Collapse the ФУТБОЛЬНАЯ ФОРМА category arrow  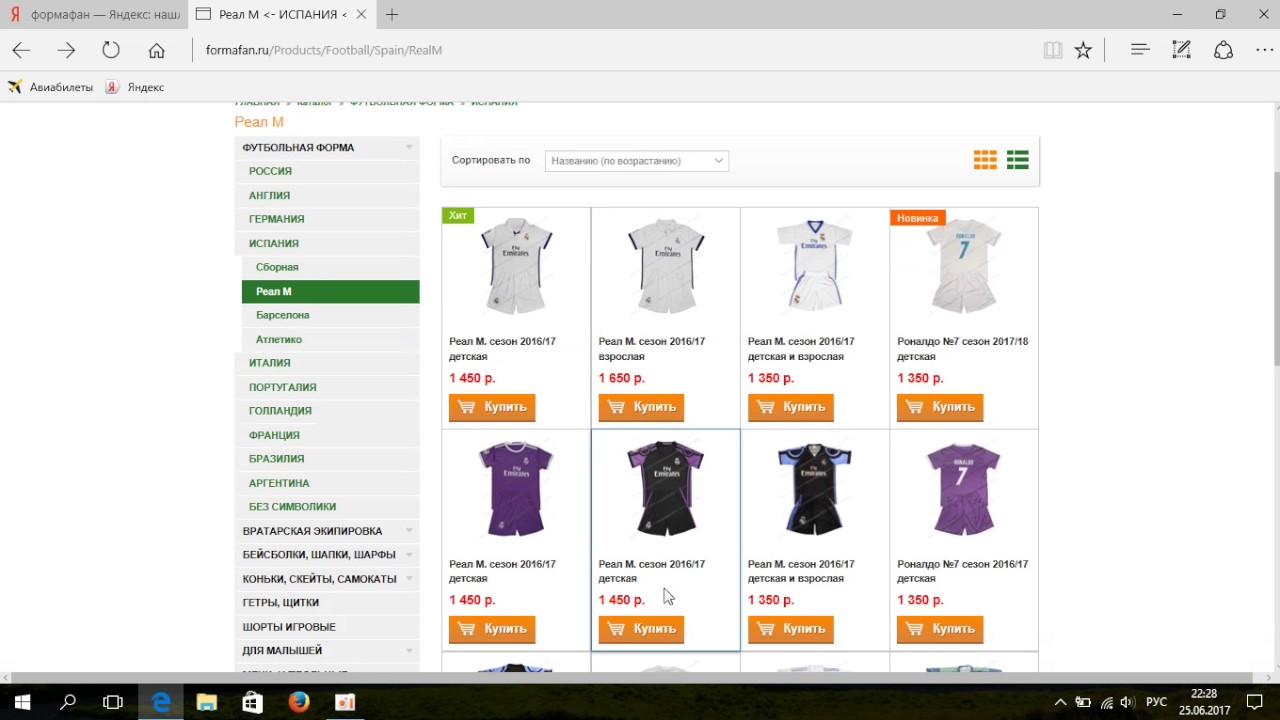click(x=409, y=148)
